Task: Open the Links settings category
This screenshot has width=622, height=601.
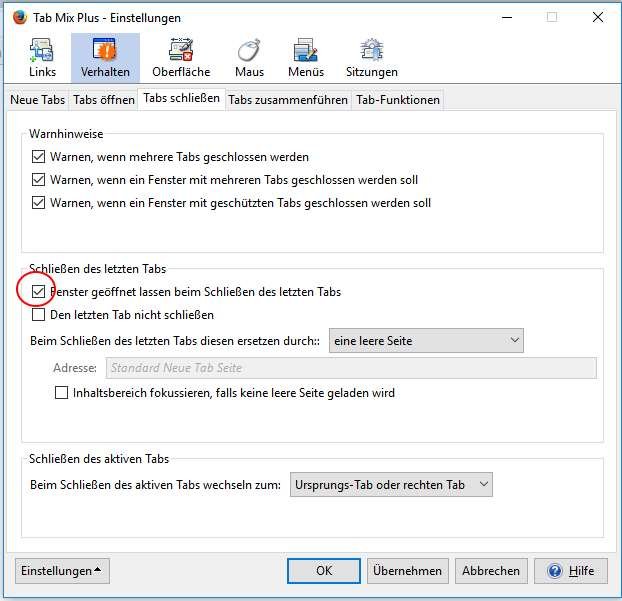Action: coord(42,58)
